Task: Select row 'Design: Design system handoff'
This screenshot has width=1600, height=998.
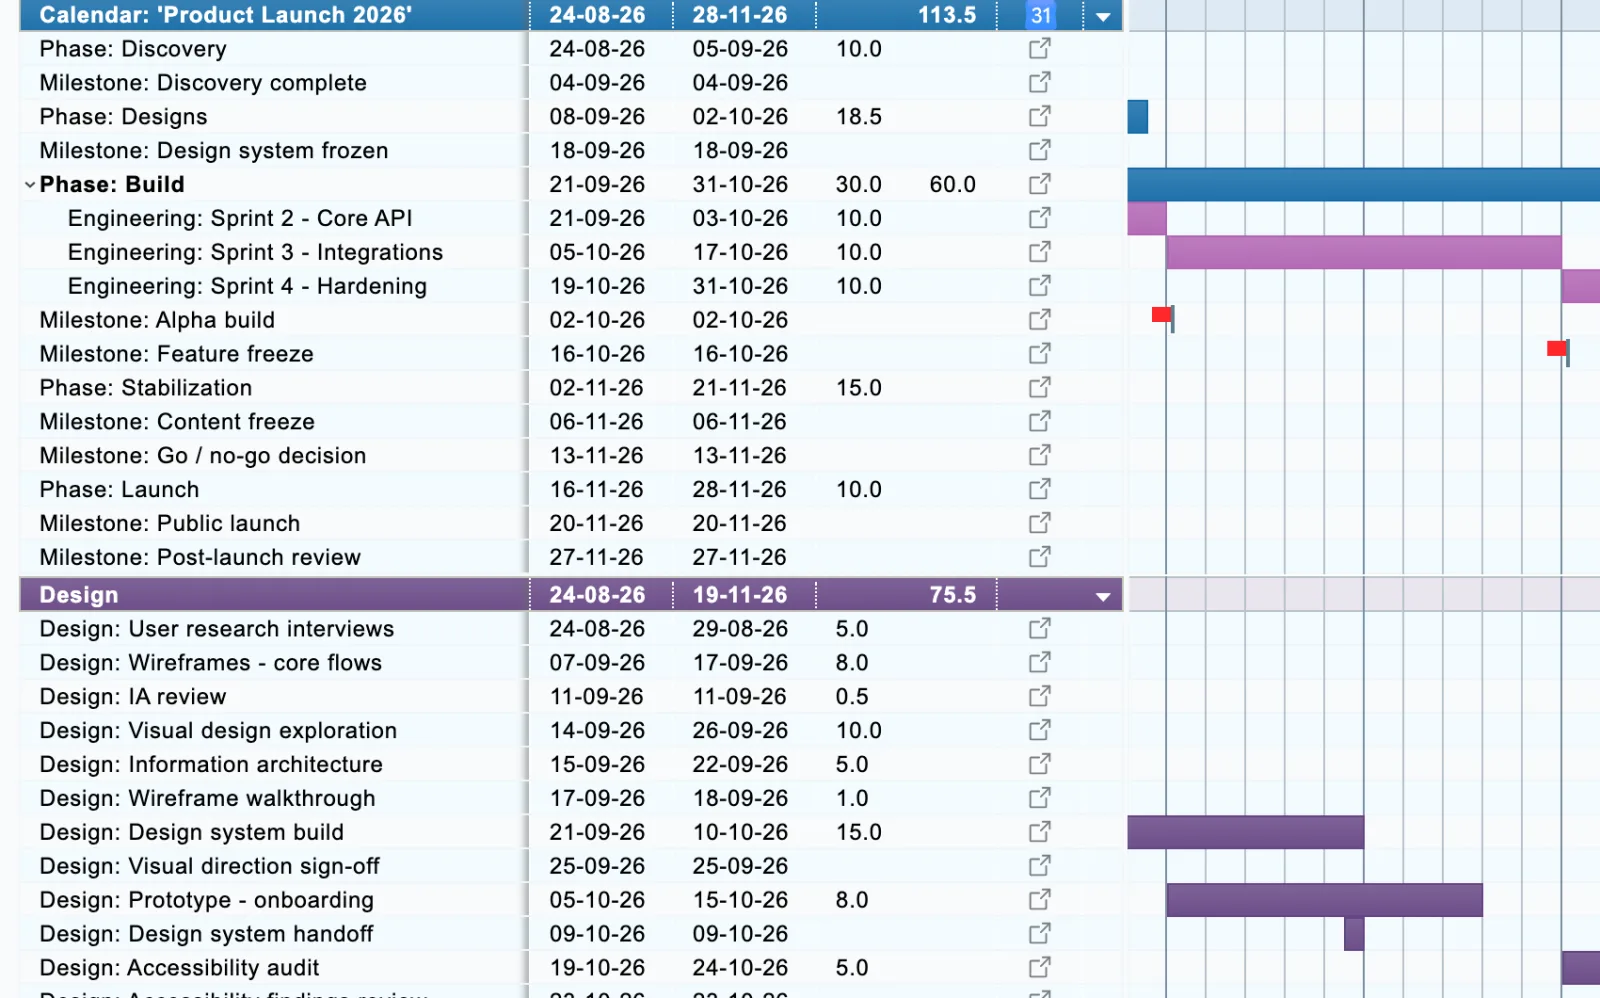Action: coord(571,934)
